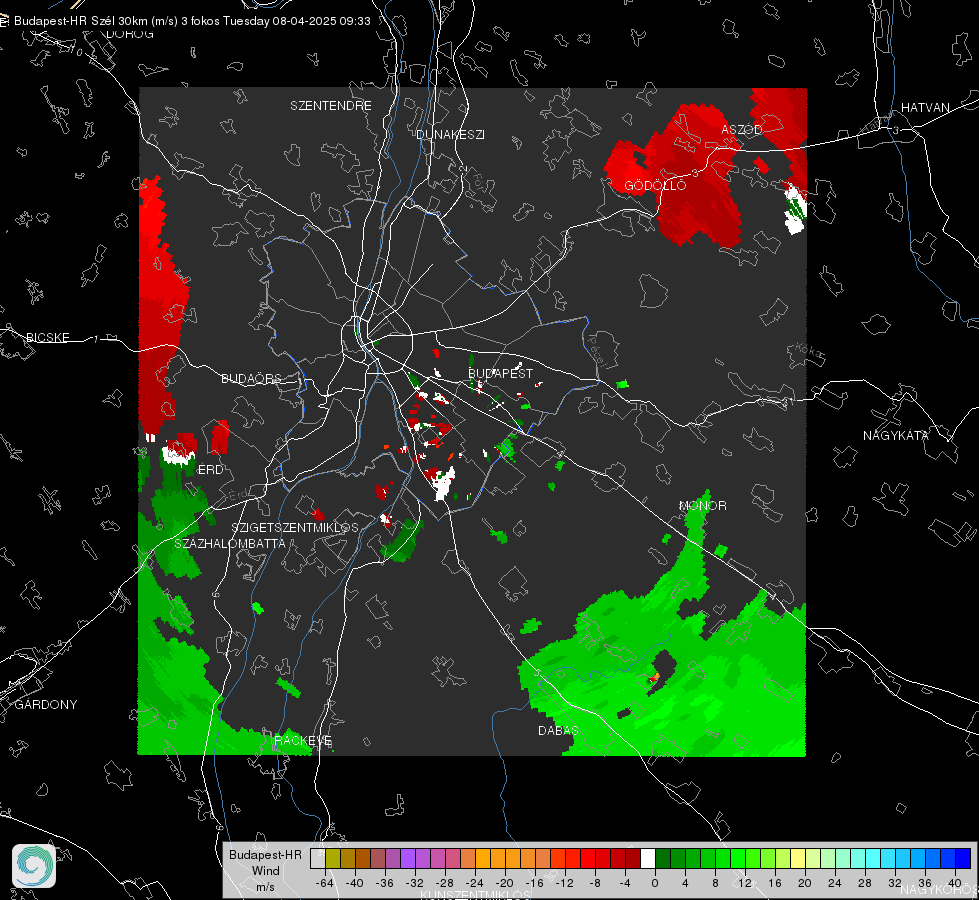
Task: Select the -40 value on the legend scale
Action: click(x=355, y=883)
